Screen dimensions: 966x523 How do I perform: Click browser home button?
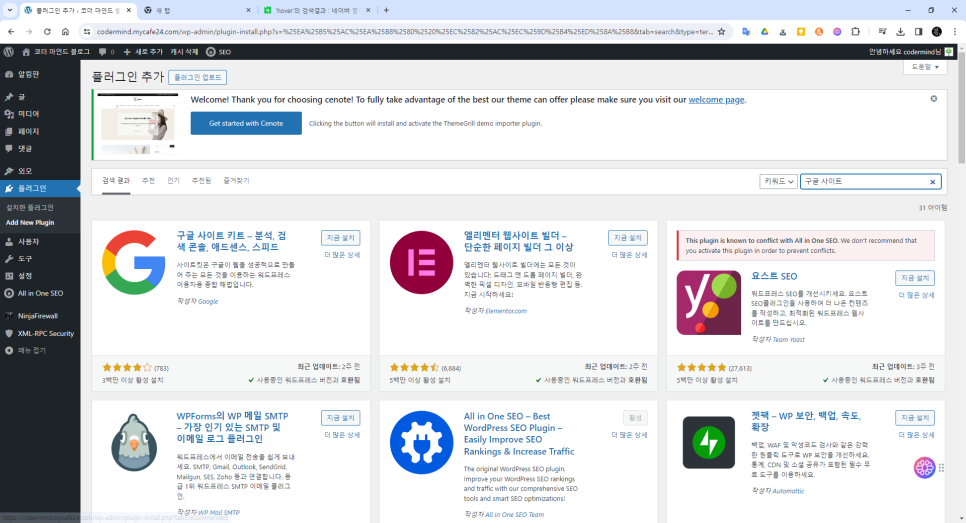(65, 31)
